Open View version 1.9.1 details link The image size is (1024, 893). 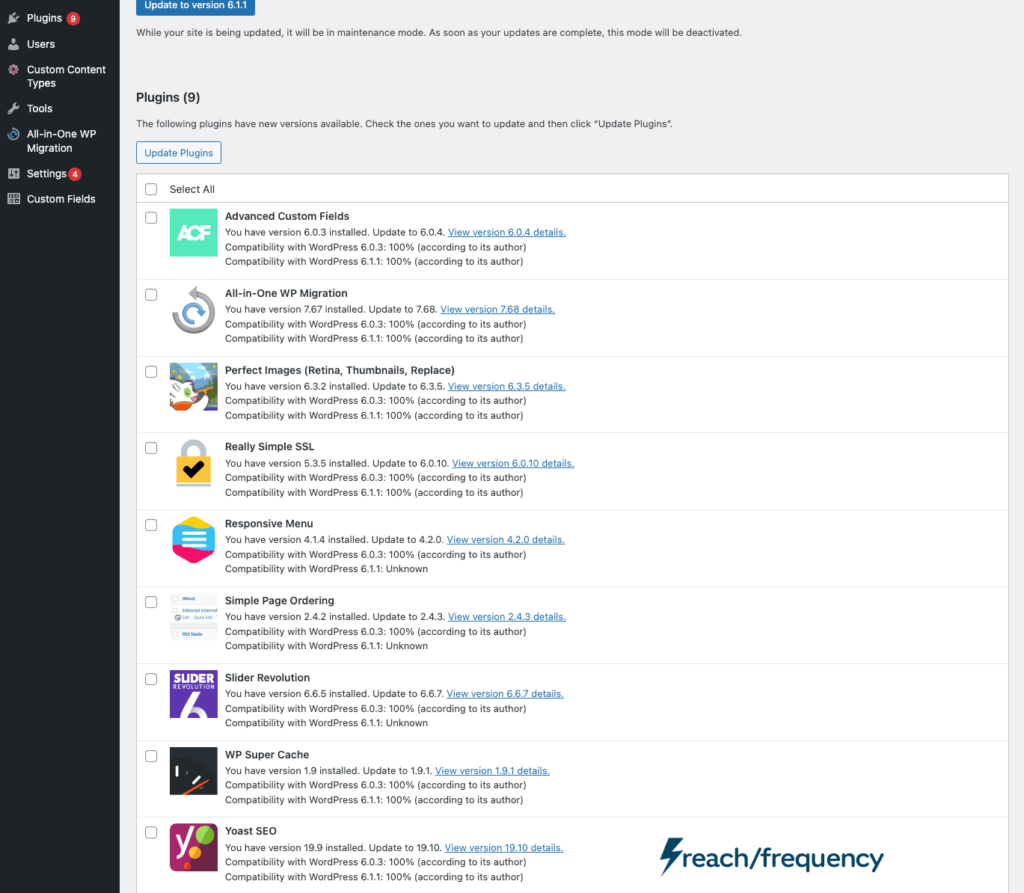492,771
